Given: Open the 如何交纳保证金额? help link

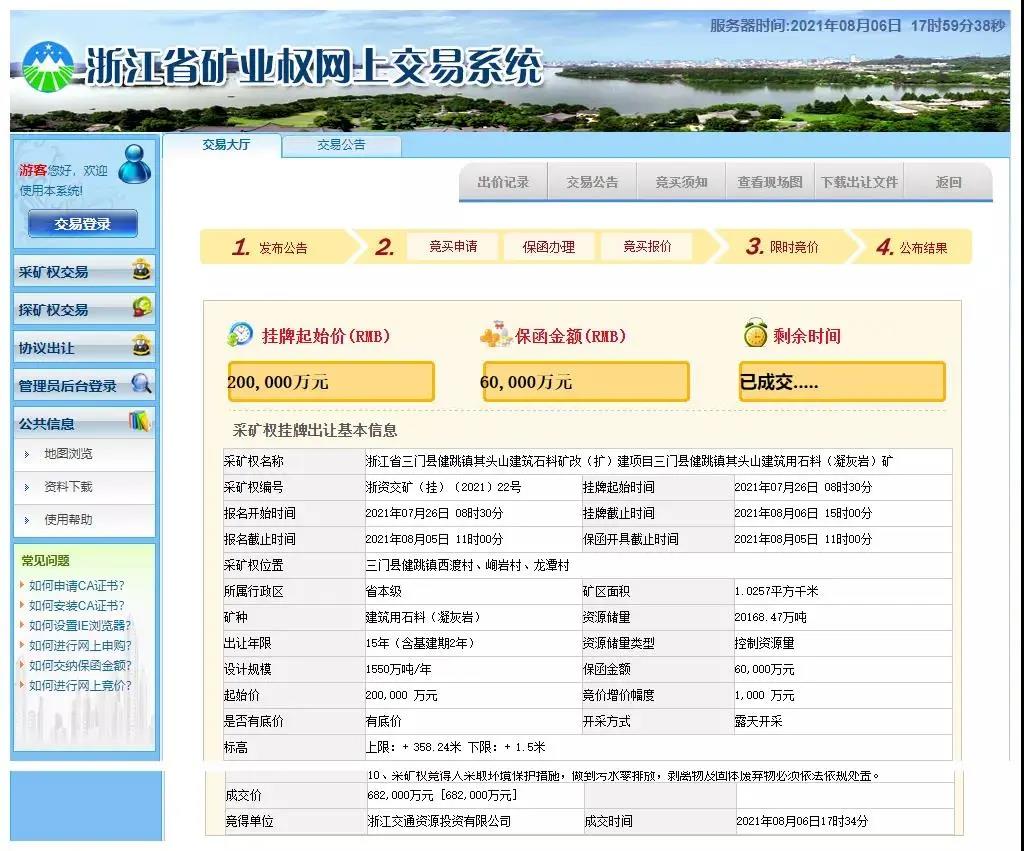Looking at the screenshot, I should click(x=80, y=666).
